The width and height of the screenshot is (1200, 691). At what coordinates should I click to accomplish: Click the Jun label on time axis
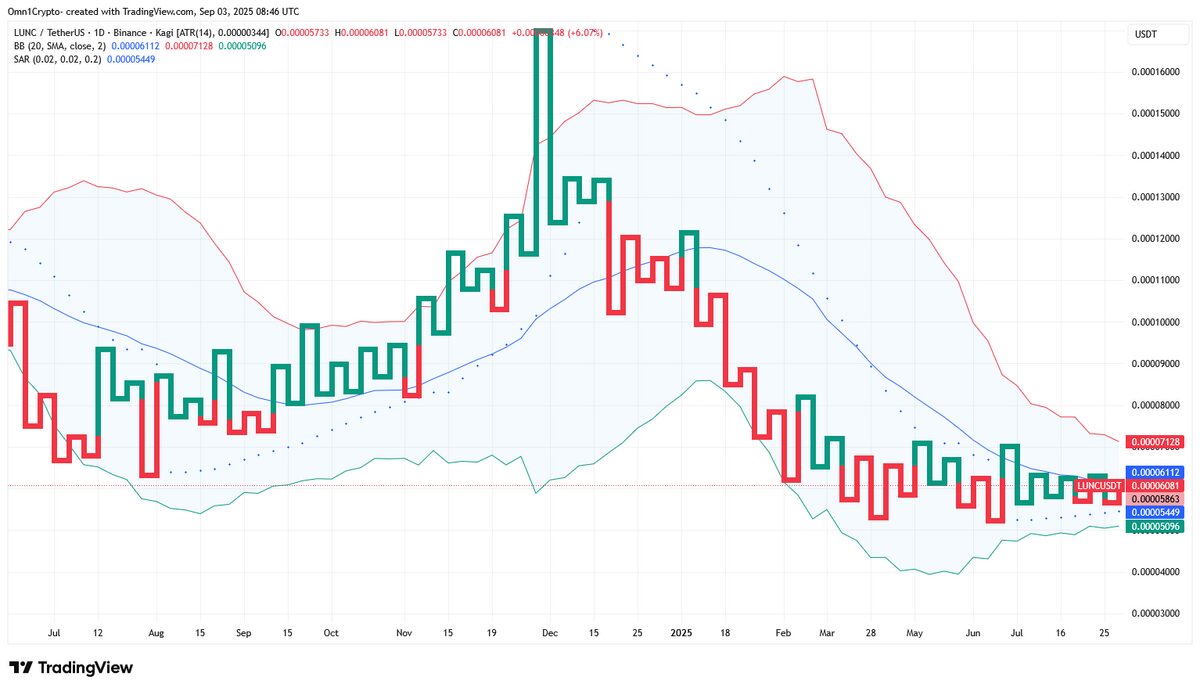pos(972,633)
